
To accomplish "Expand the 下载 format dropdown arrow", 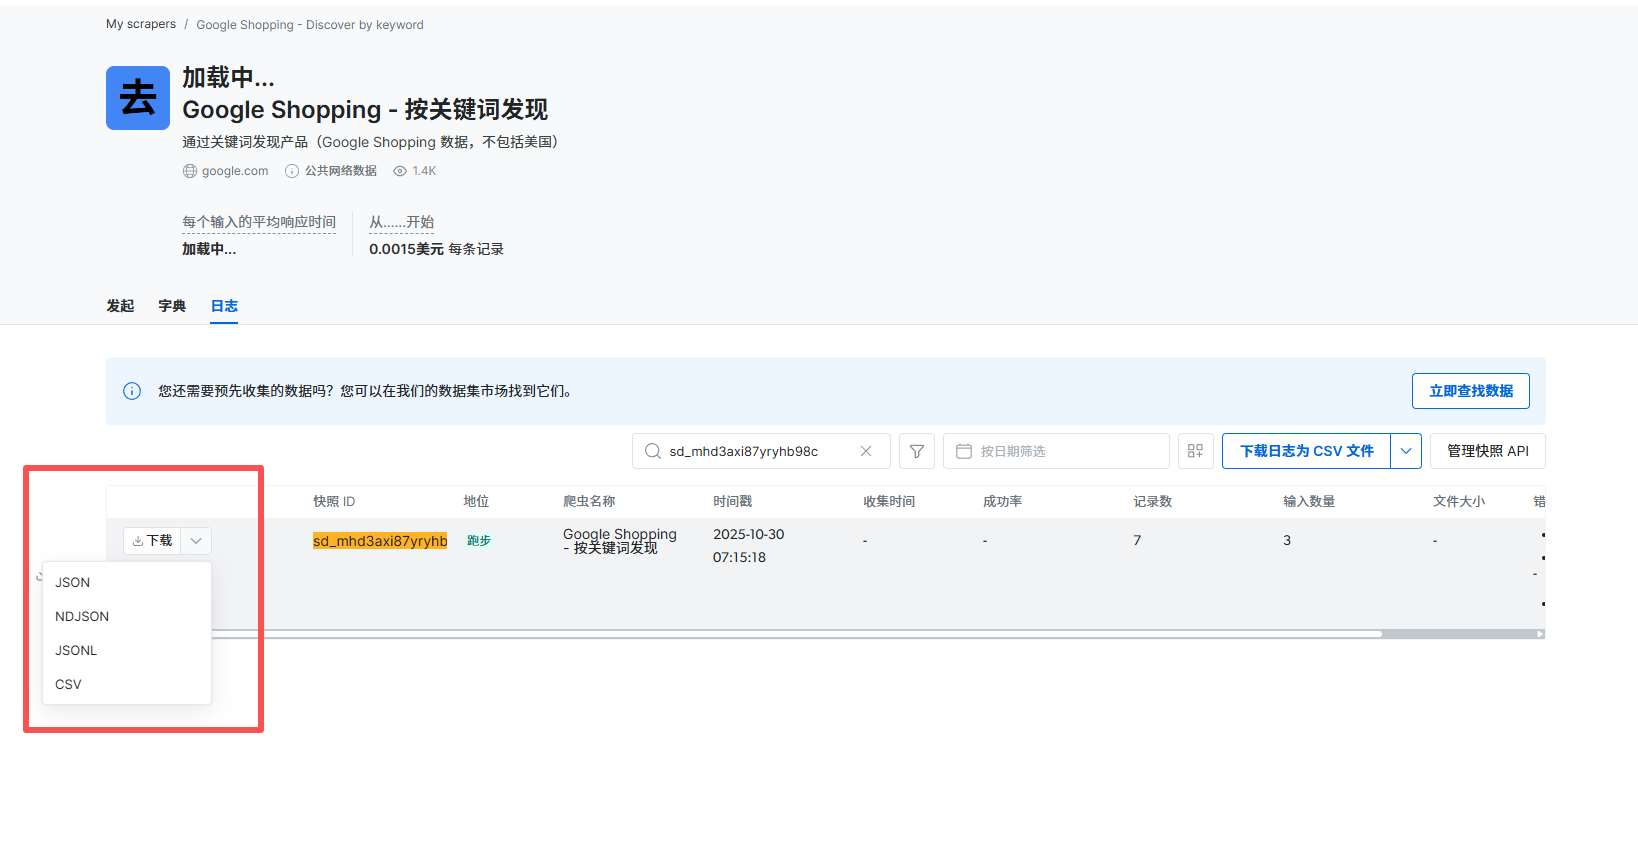I will 197,540.
